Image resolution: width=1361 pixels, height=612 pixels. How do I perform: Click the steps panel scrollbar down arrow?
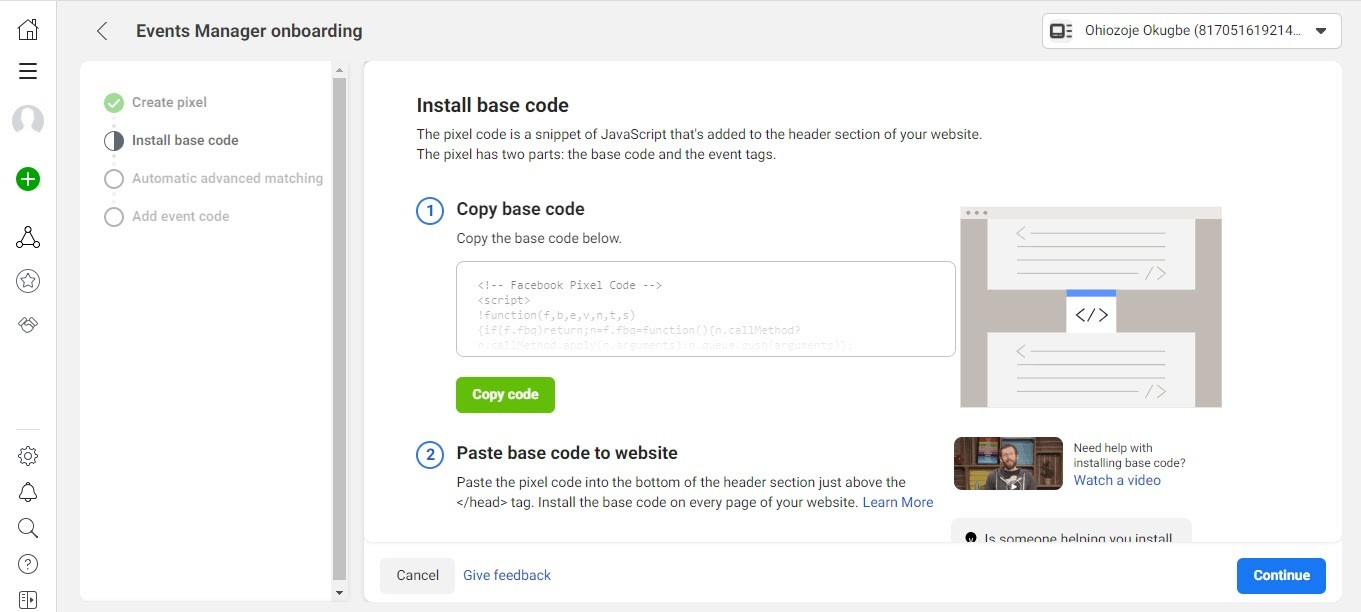339,593
